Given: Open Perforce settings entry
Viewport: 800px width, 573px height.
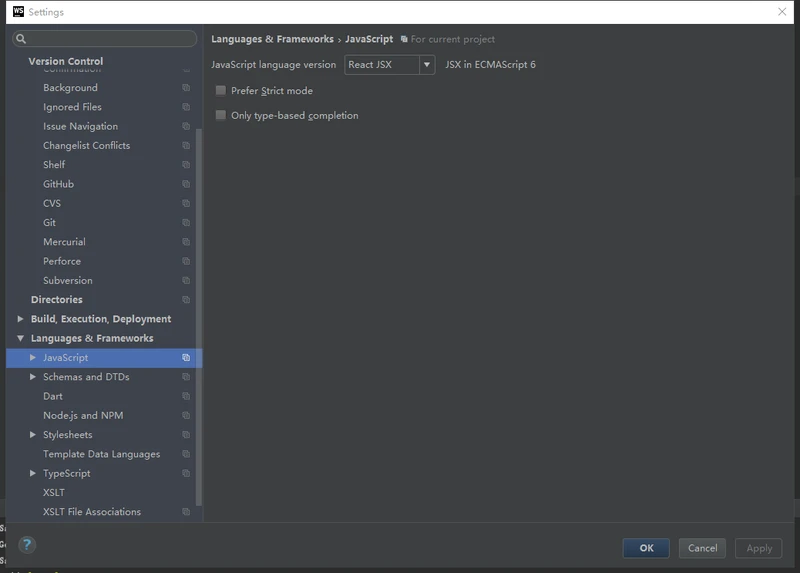Looking at the screenshot, I should click(x=62, y=261).
